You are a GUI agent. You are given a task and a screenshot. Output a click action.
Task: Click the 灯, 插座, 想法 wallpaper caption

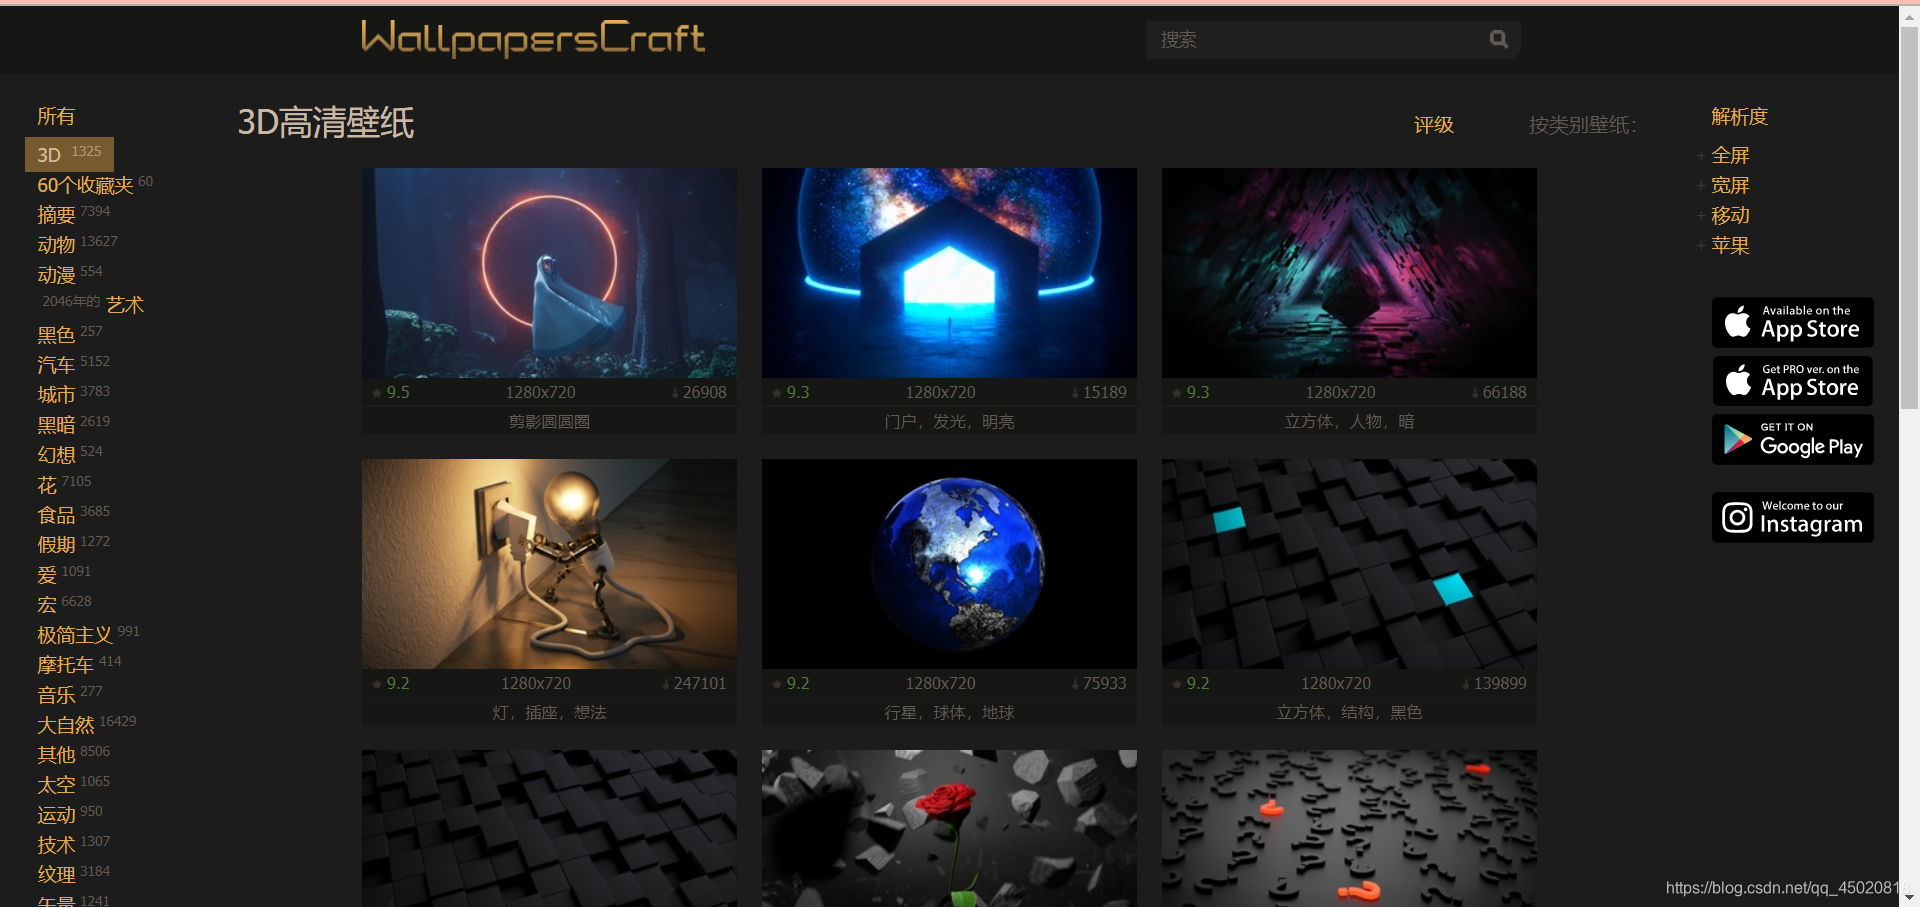549,712
